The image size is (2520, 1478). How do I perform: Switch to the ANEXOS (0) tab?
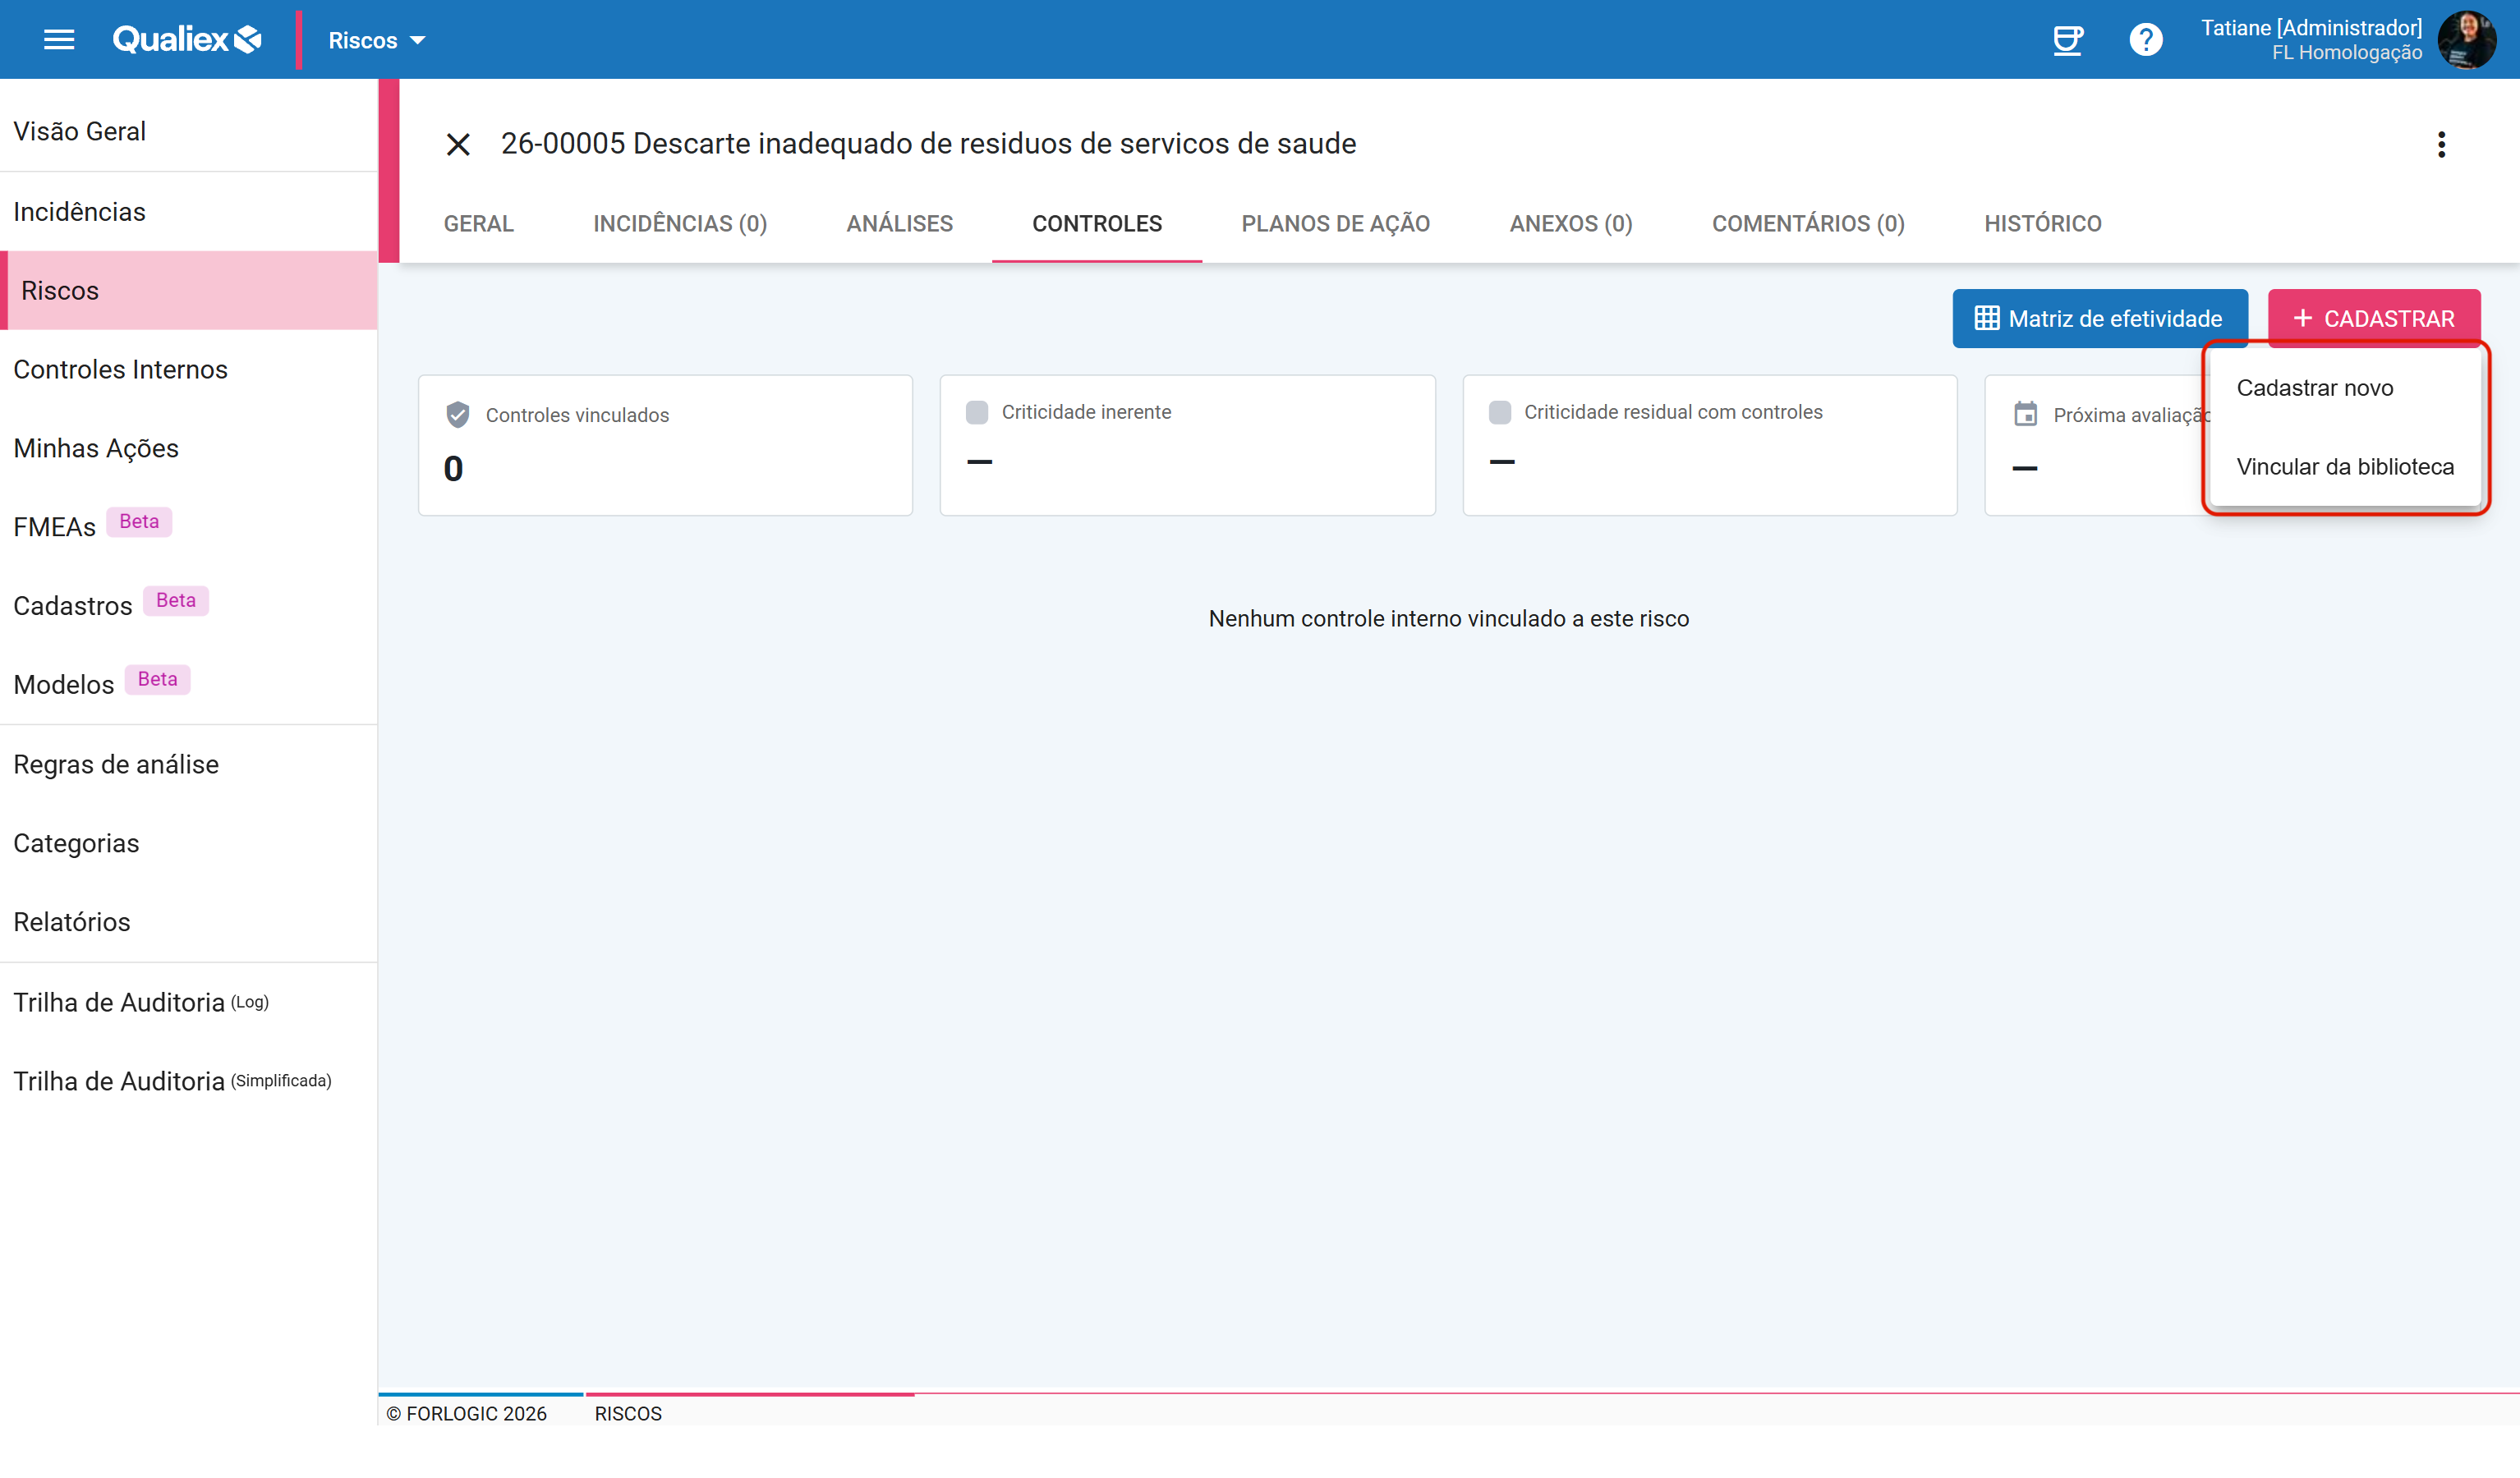pyautogui.click(x=1571, y=224)
